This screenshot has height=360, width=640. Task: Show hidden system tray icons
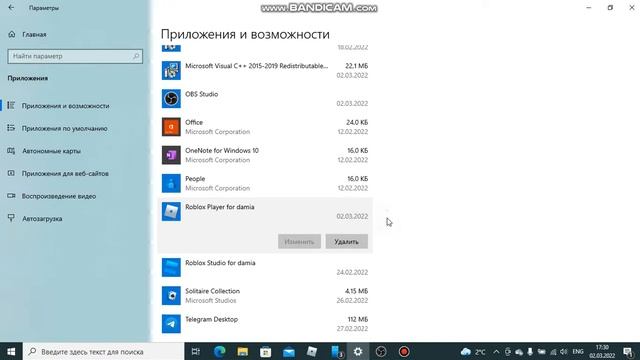(x=496, y=351)
